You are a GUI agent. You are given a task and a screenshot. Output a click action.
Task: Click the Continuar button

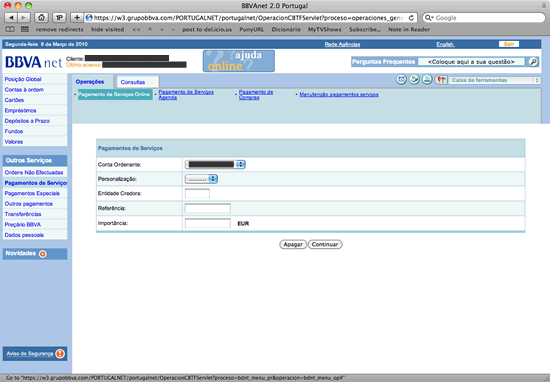325,244
